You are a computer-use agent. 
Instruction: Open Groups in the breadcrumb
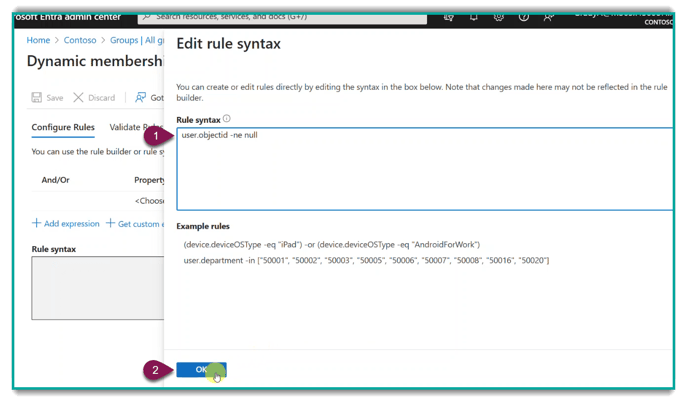pyautogui.click(x=124, y=41)
